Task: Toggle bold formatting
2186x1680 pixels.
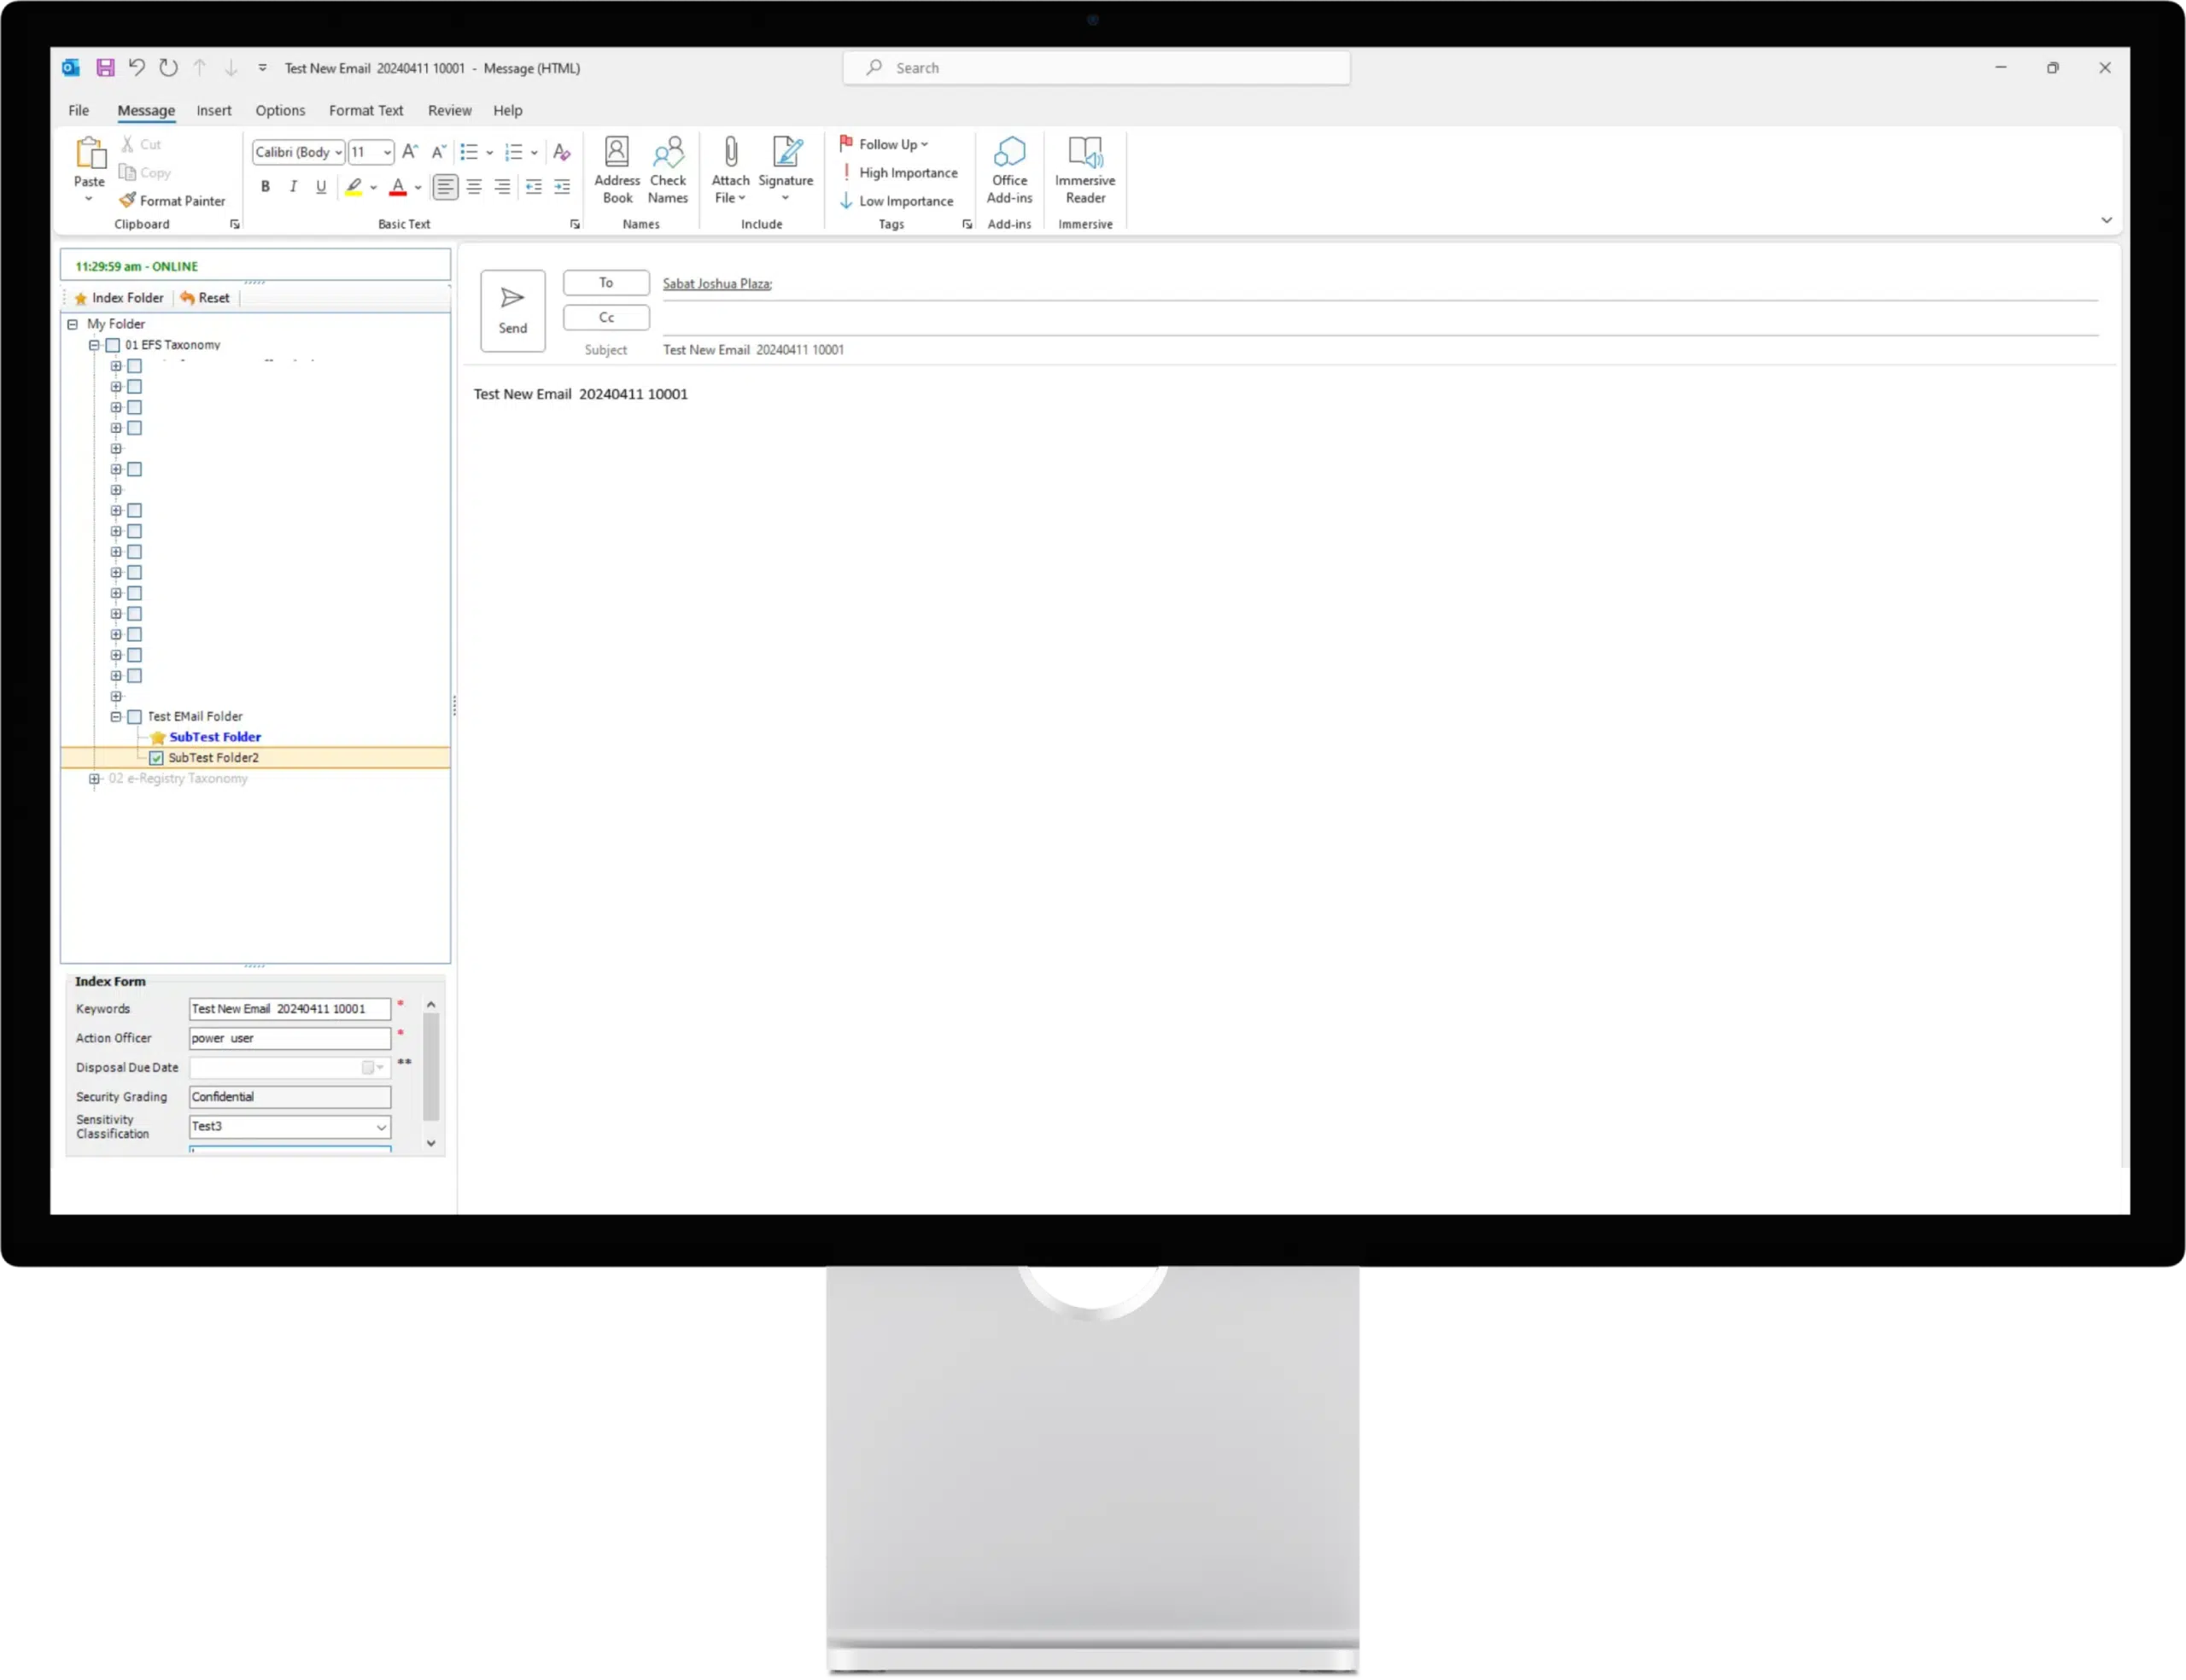Action: (x=265, y=187)
